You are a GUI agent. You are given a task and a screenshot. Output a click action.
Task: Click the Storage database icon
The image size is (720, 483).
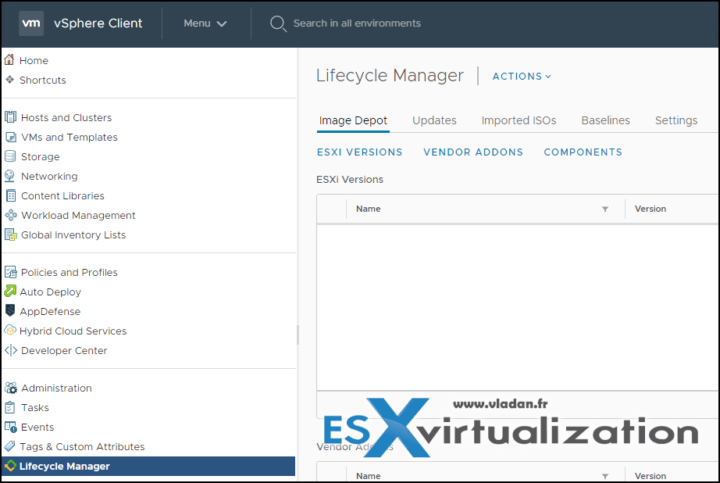[11, 156]
